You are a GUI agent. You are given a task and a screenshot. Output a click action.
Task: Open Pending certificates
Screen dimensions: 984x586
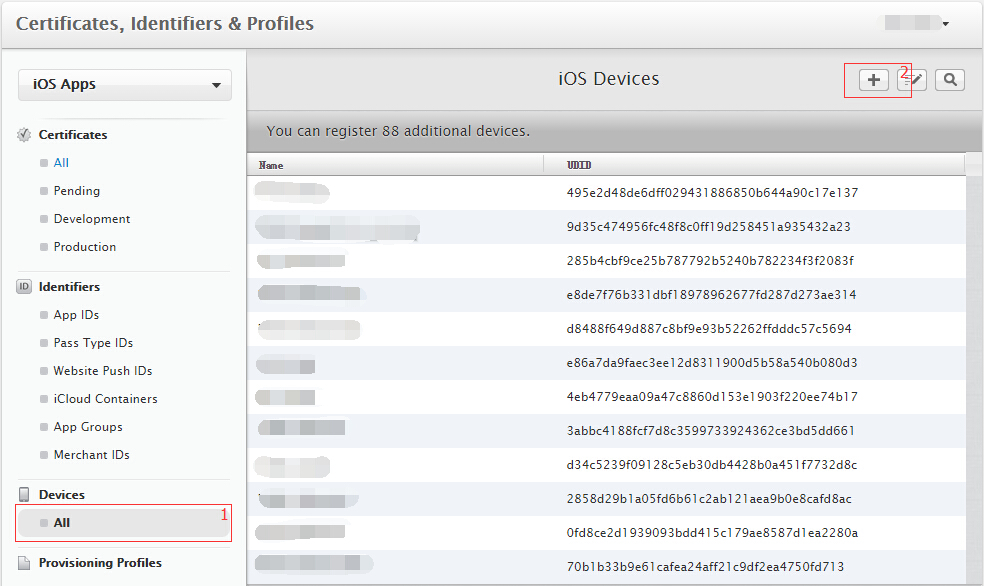[x=77, y=191]
